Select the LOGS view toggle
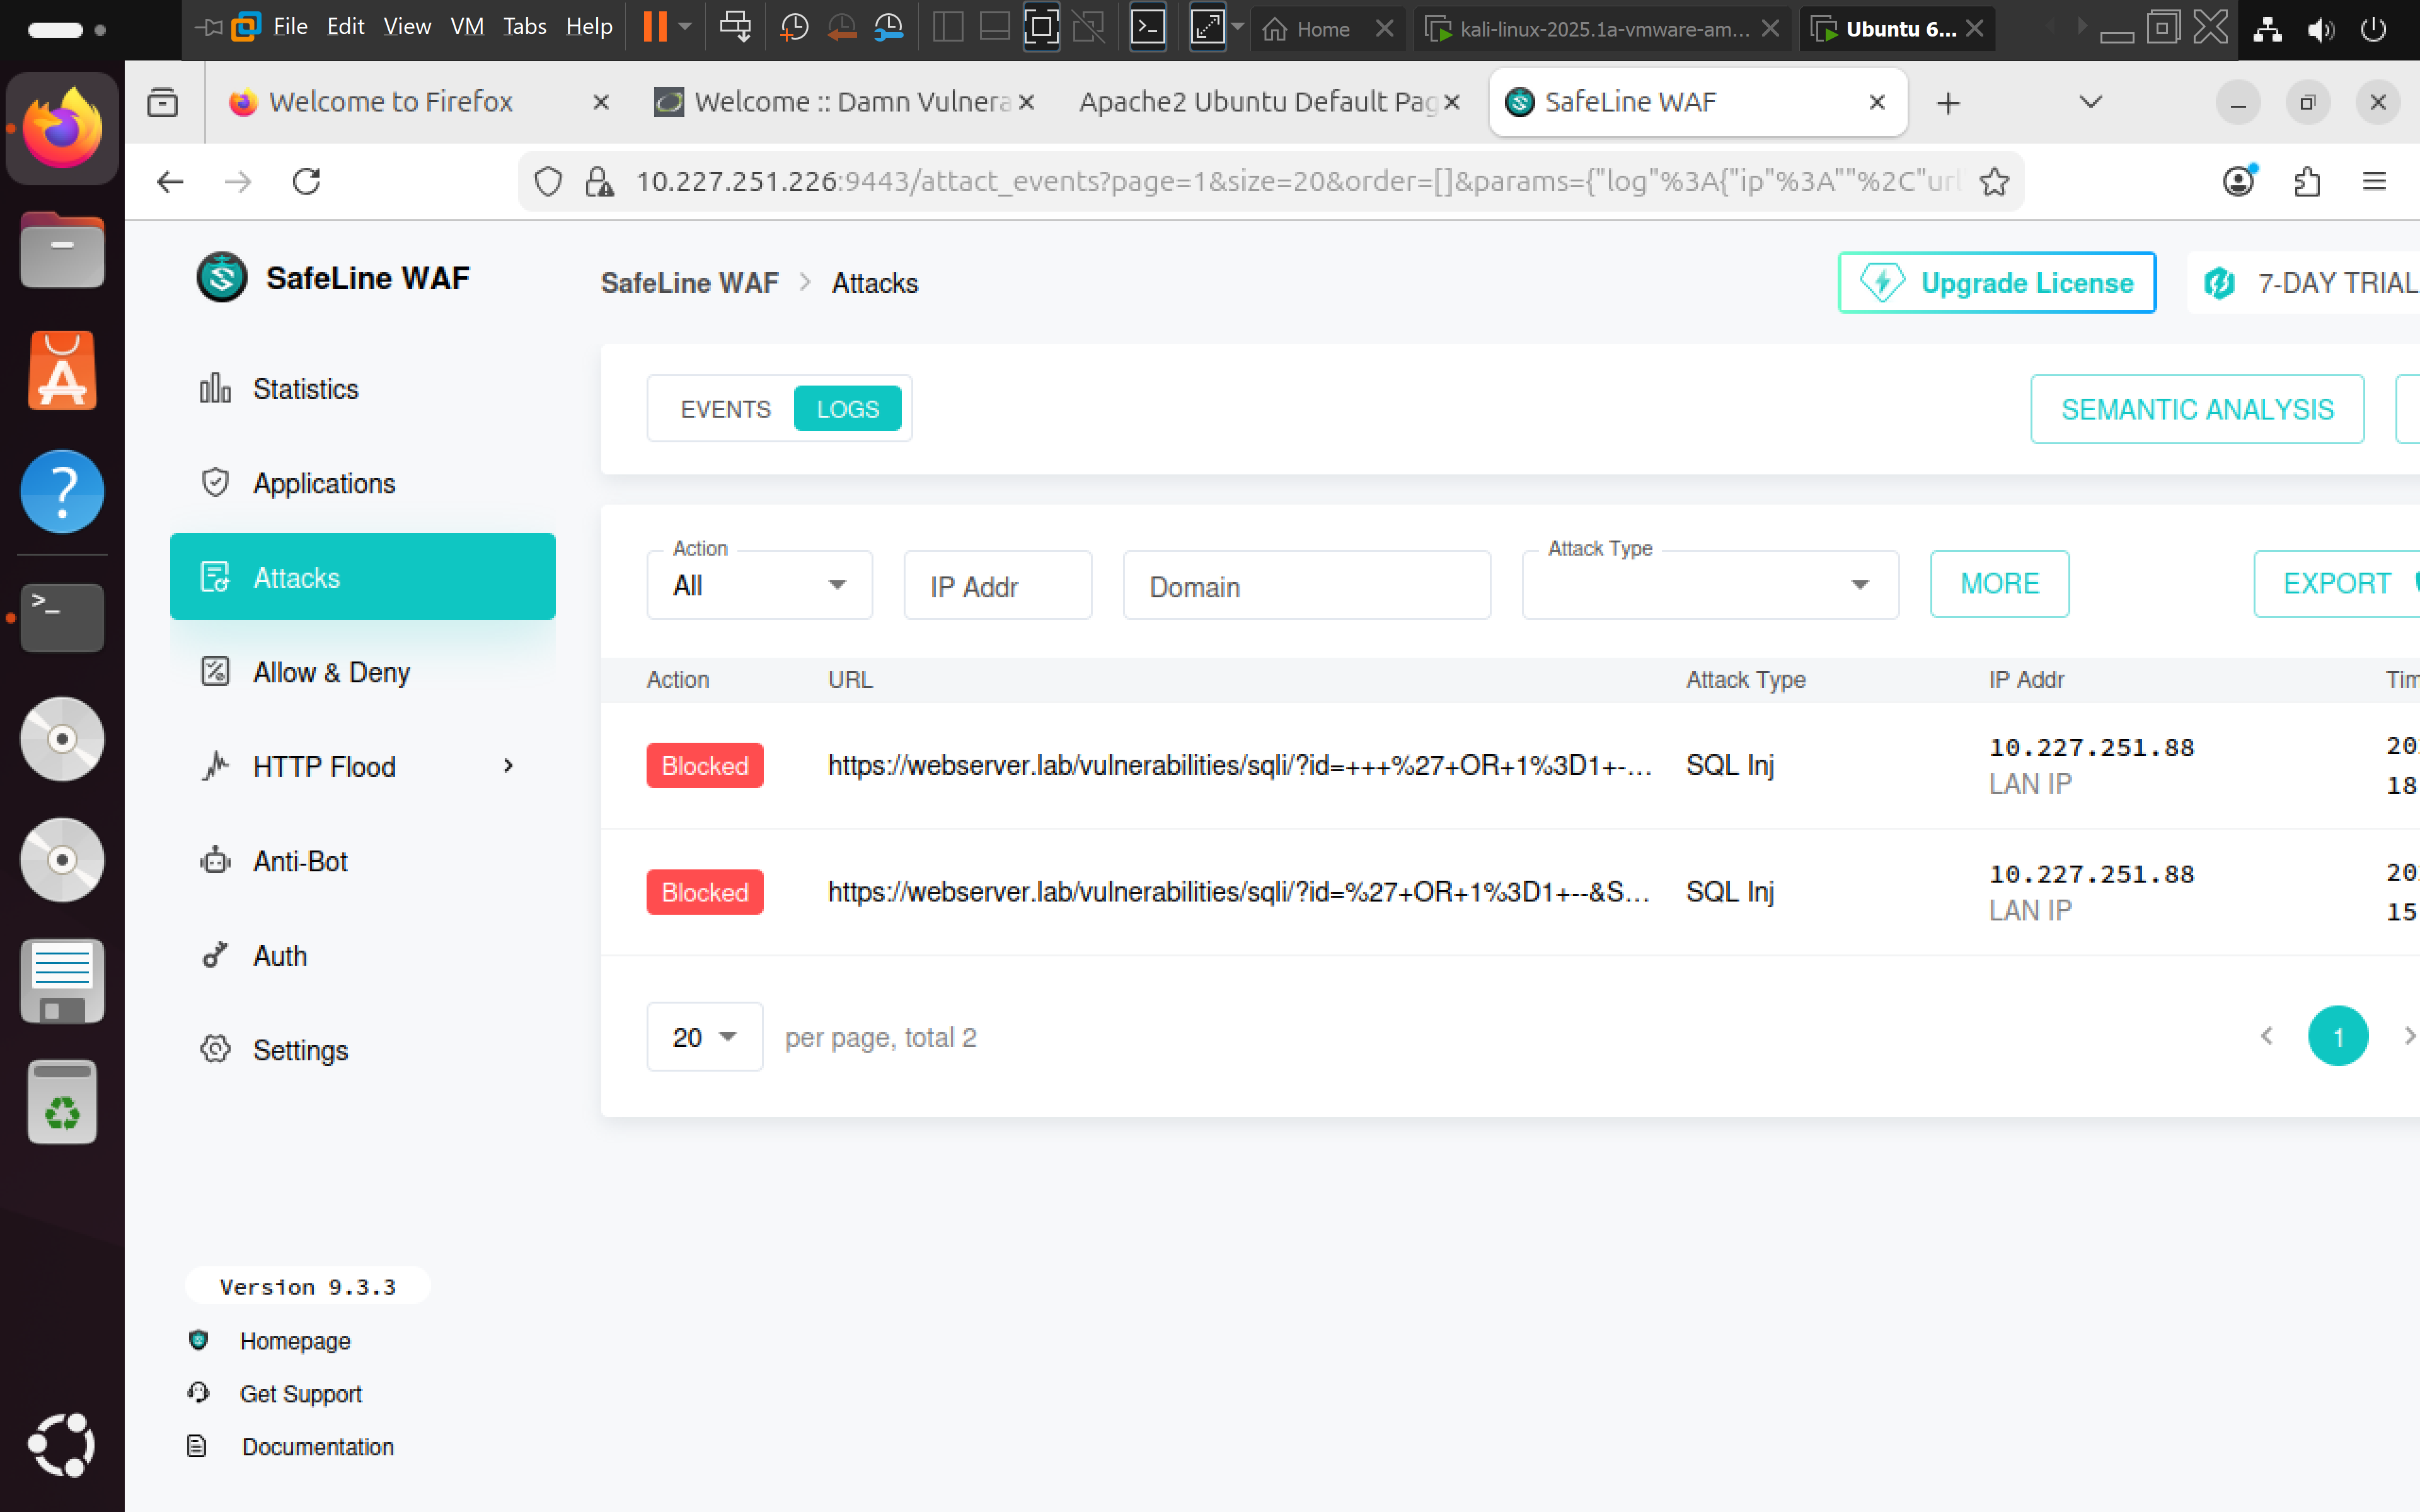This screenshot has width=2420, height=1512. coord(847,409)
